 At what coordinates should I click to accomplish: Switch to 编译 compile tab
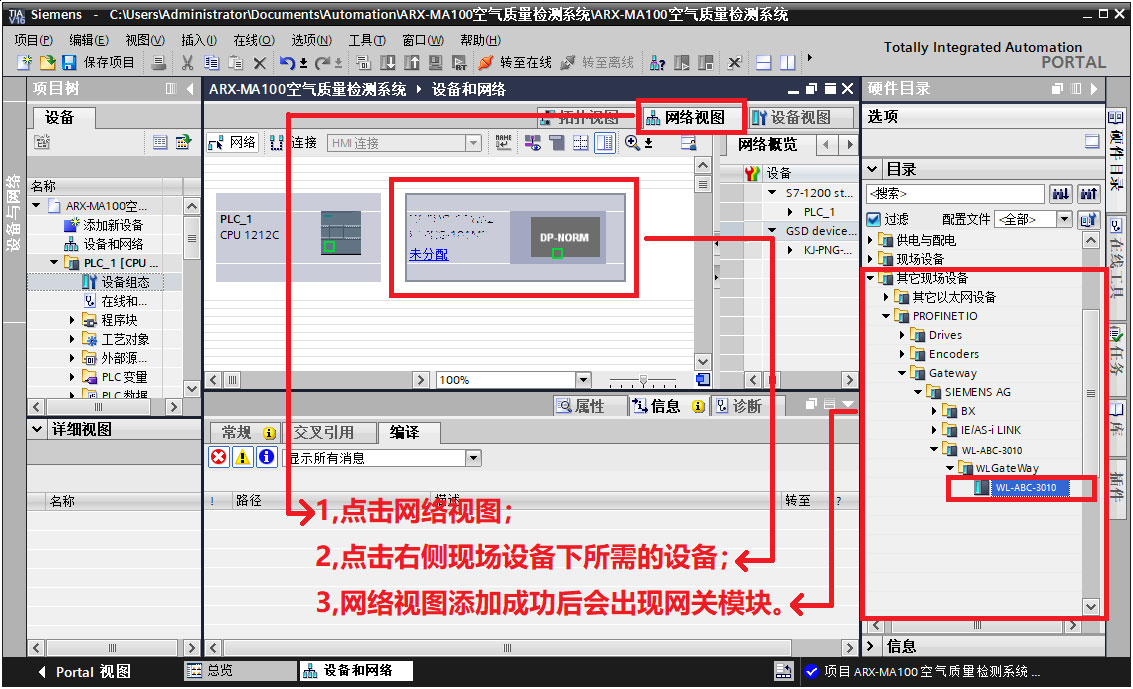[408, 432]
